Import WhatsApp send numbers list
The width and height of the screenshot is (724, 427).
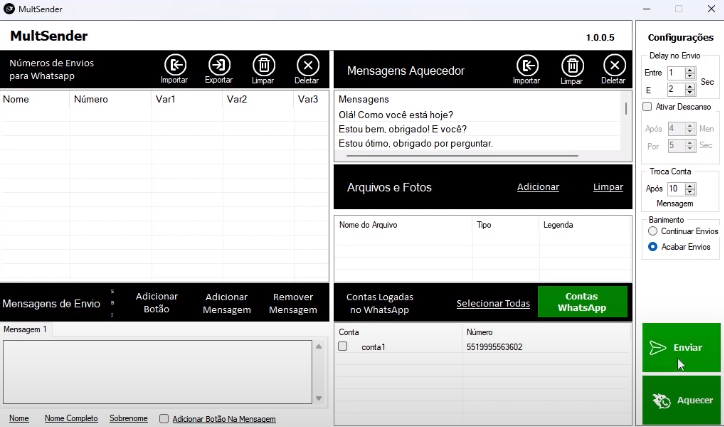click(x=175, y=69)
